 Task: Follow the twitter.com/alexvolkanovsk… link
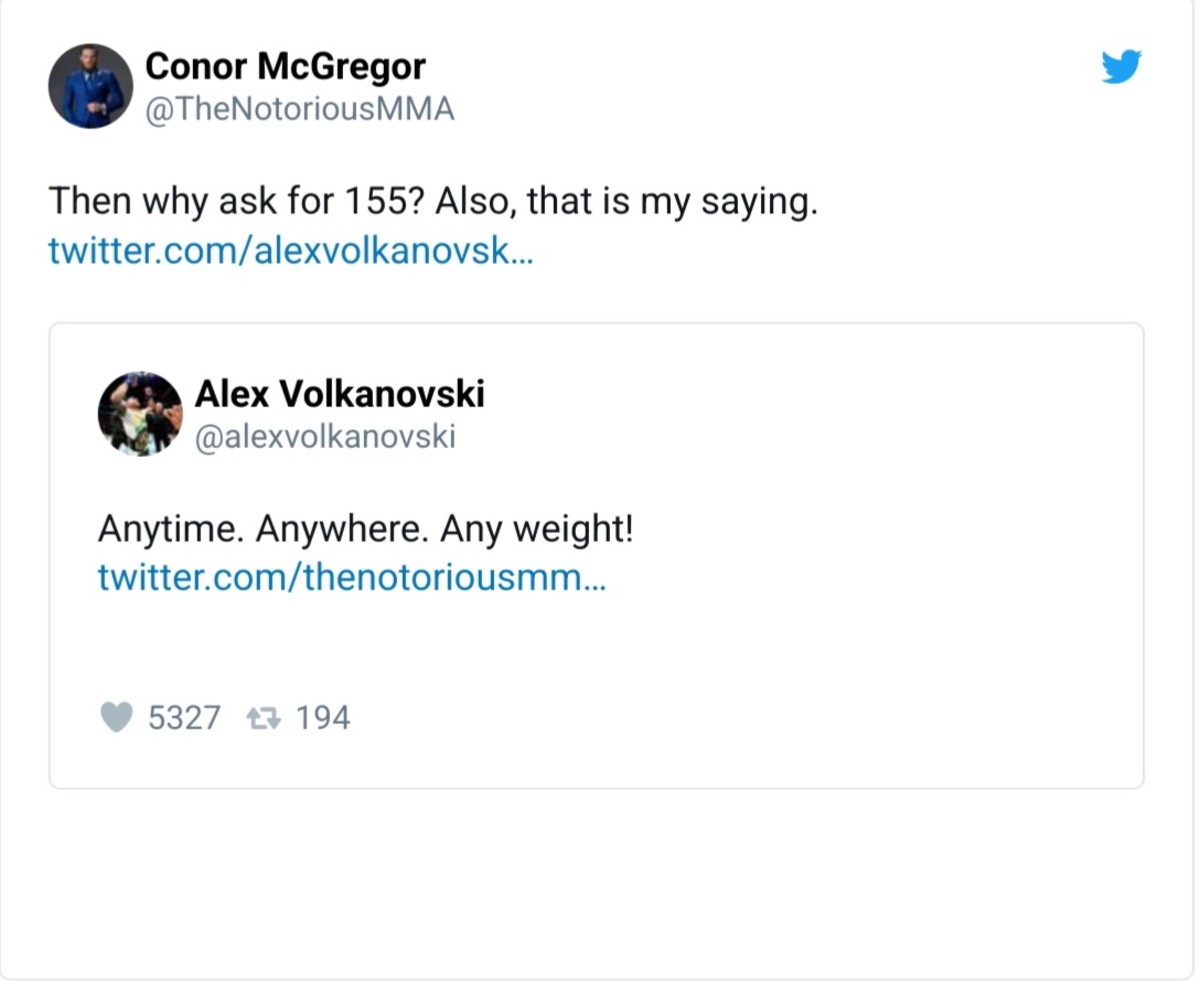click(290, 249)
